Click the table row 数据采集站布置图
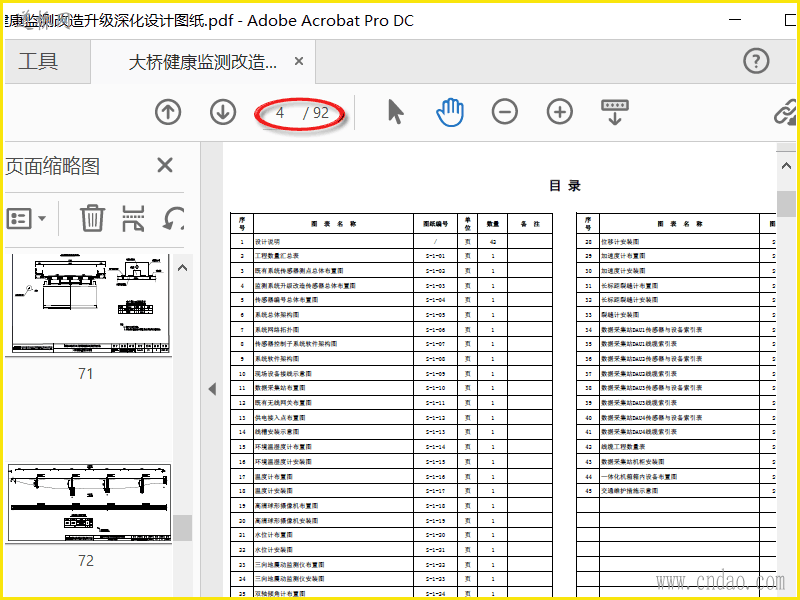The height and width of the screenshot is (600, 800). (x=391, y=388)
